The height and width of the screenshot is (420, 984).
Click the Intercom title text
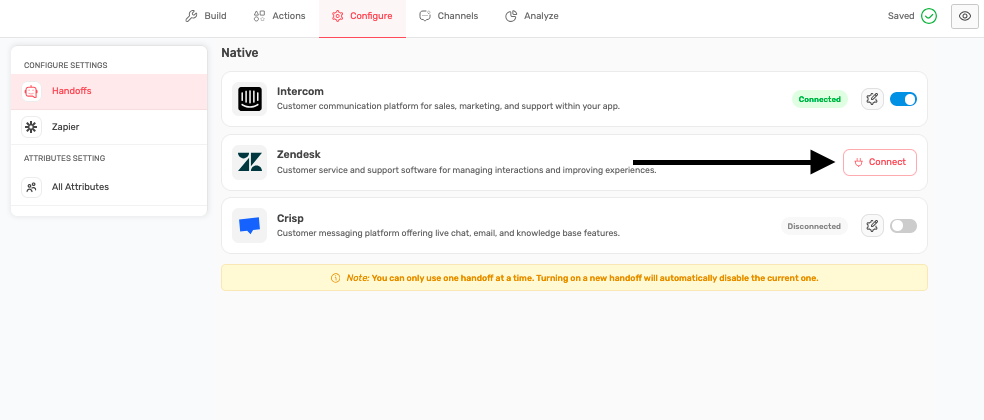coord(300,92)
